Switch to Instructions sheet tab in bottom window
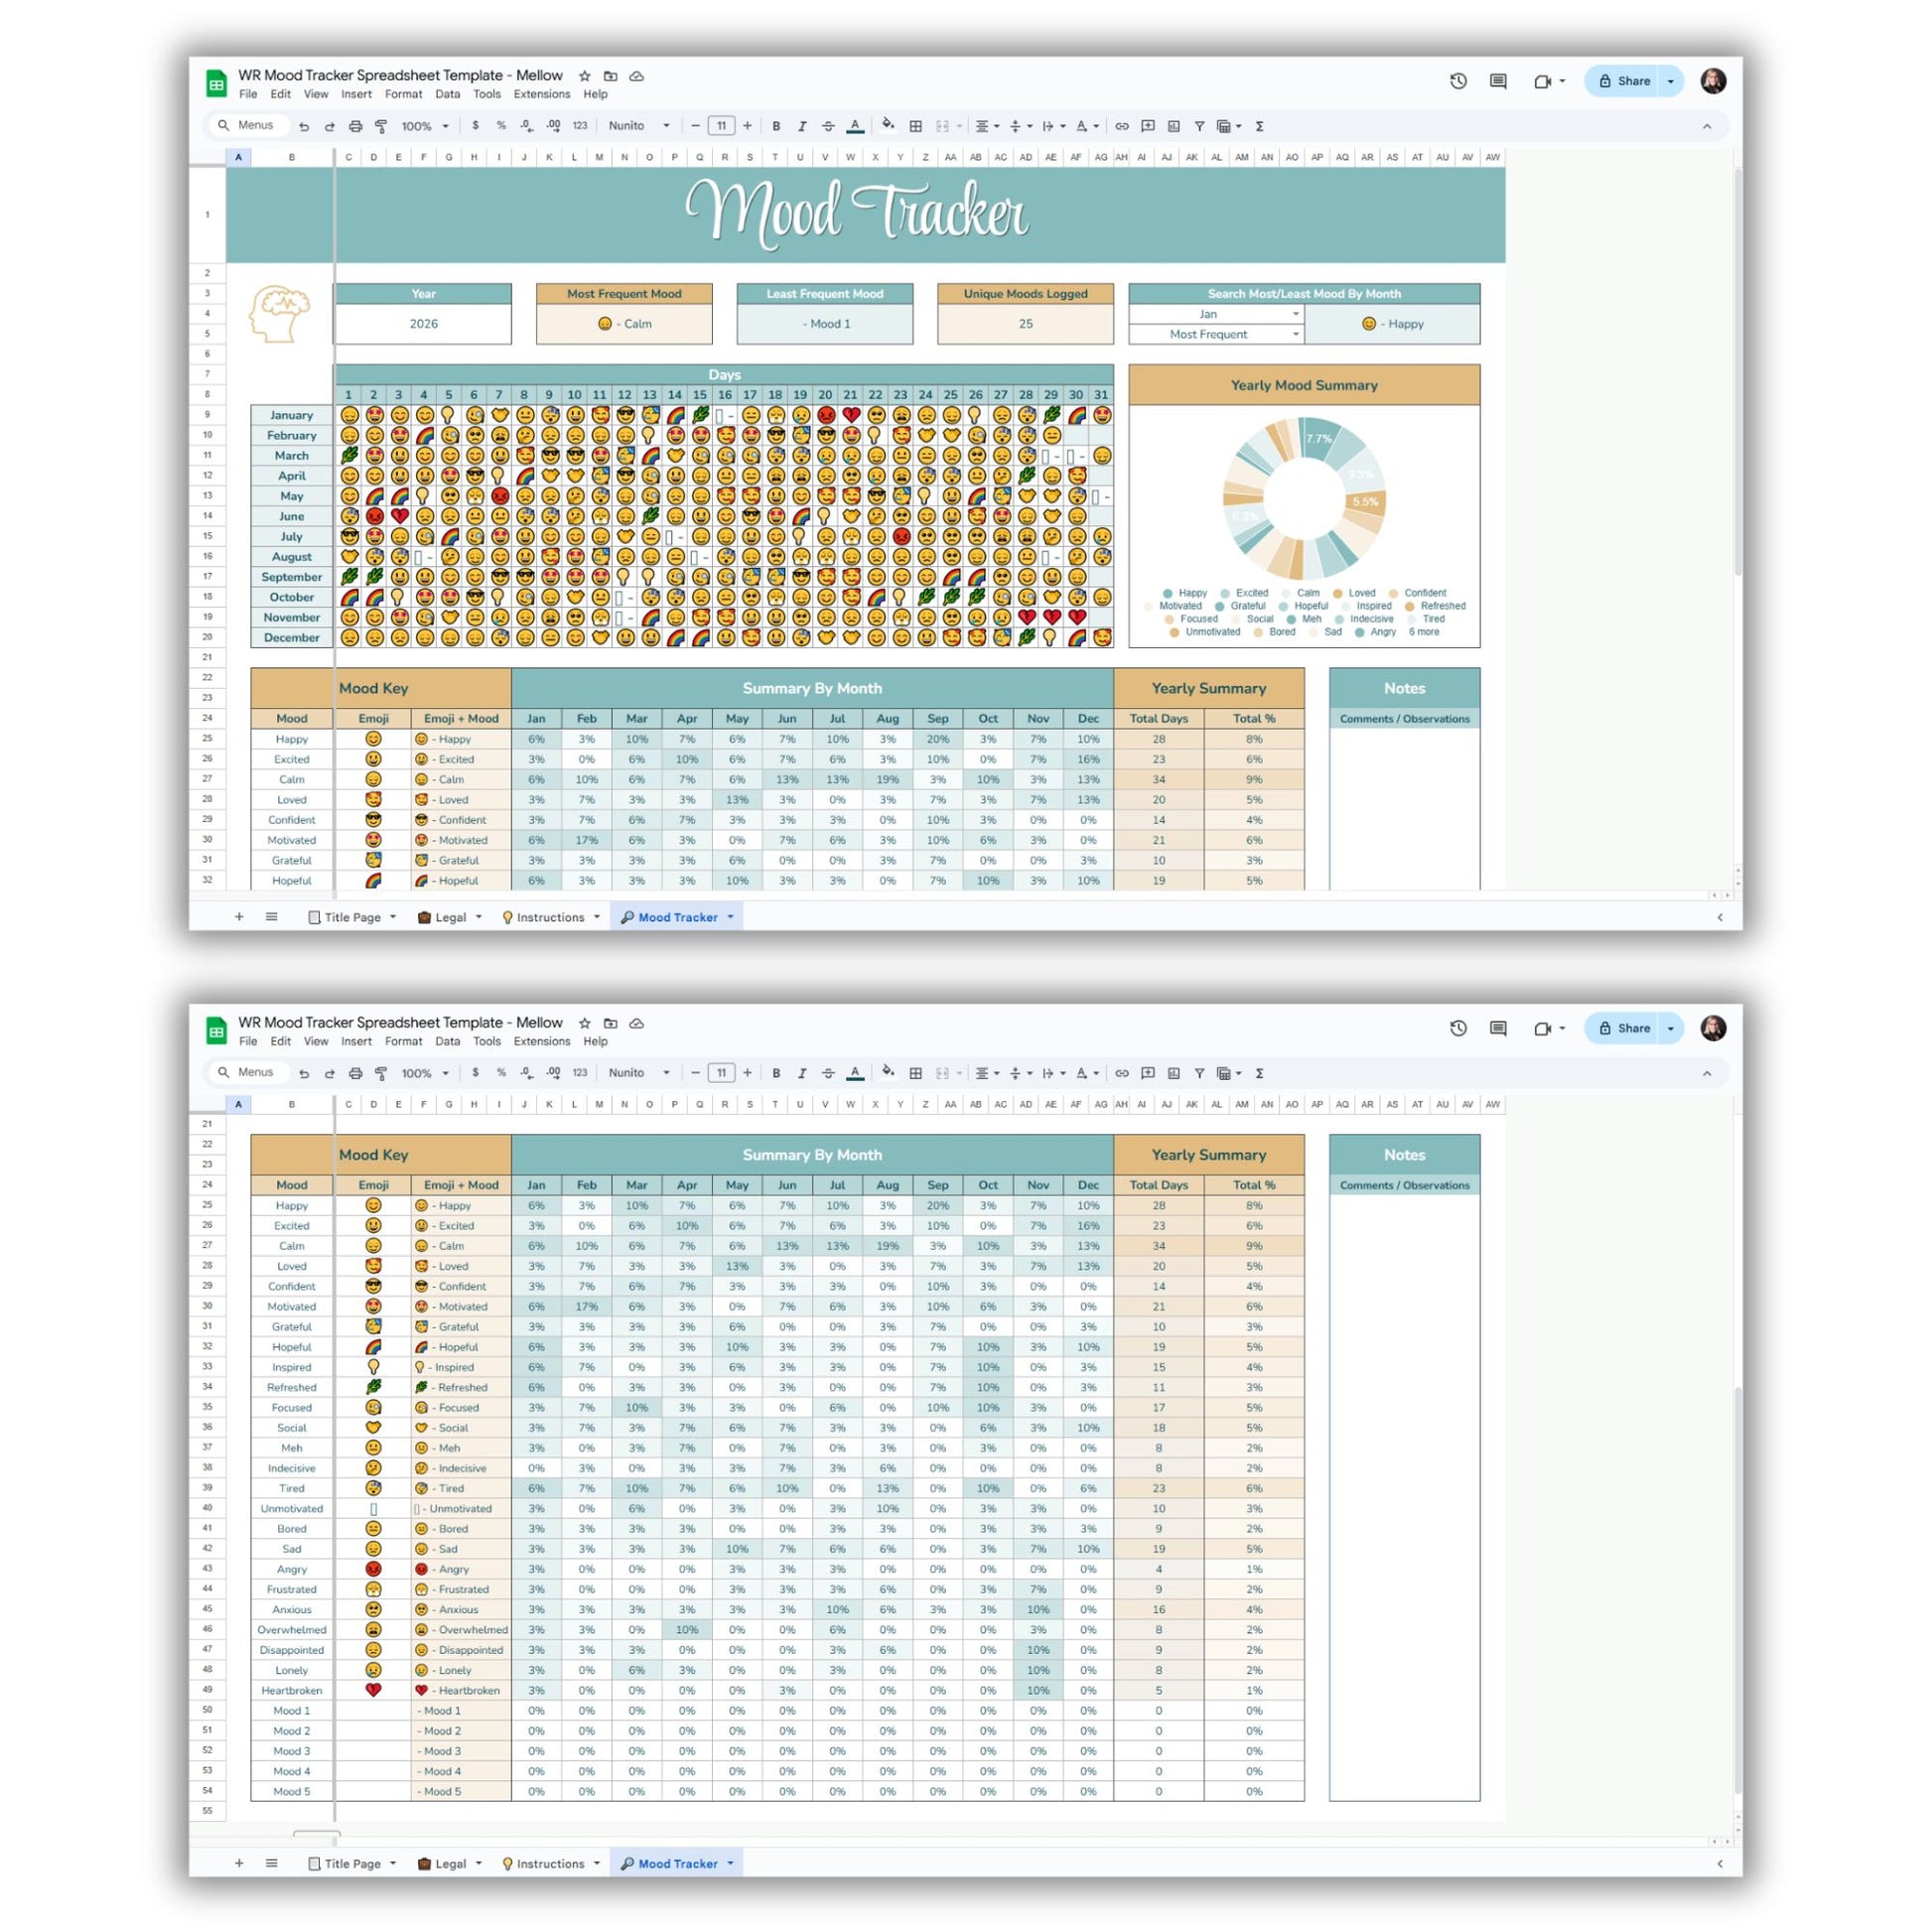Screen dimensions: 1932x1932 point(550,1863)
